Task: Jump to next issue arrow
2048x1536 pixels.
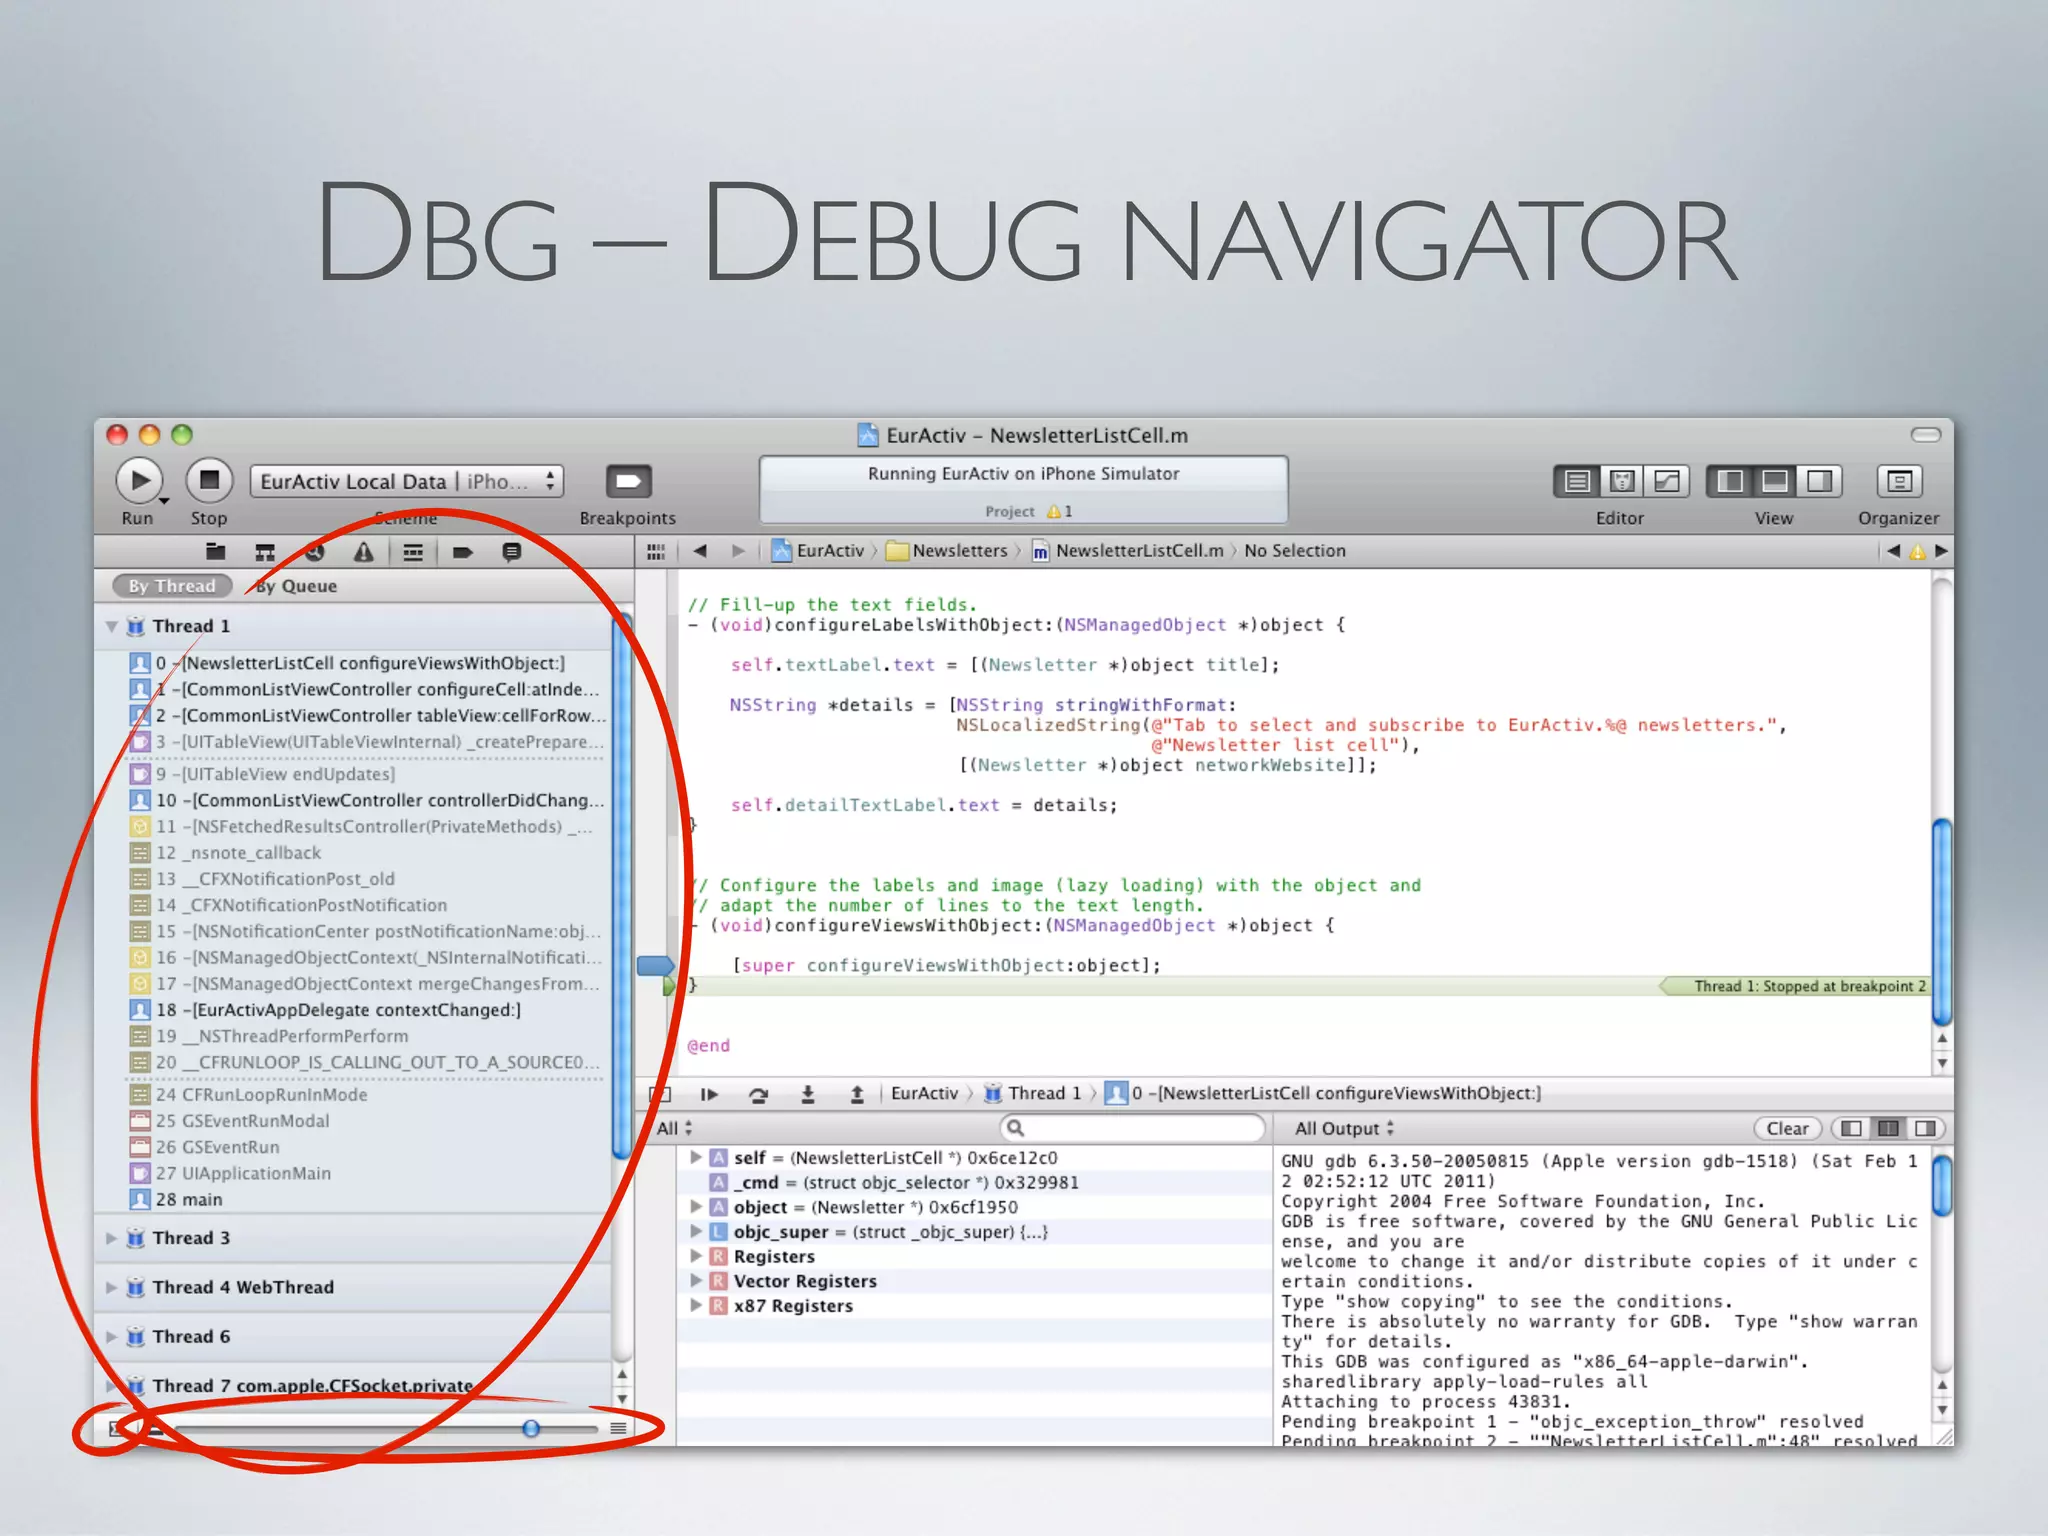Action: (1941, 551)
